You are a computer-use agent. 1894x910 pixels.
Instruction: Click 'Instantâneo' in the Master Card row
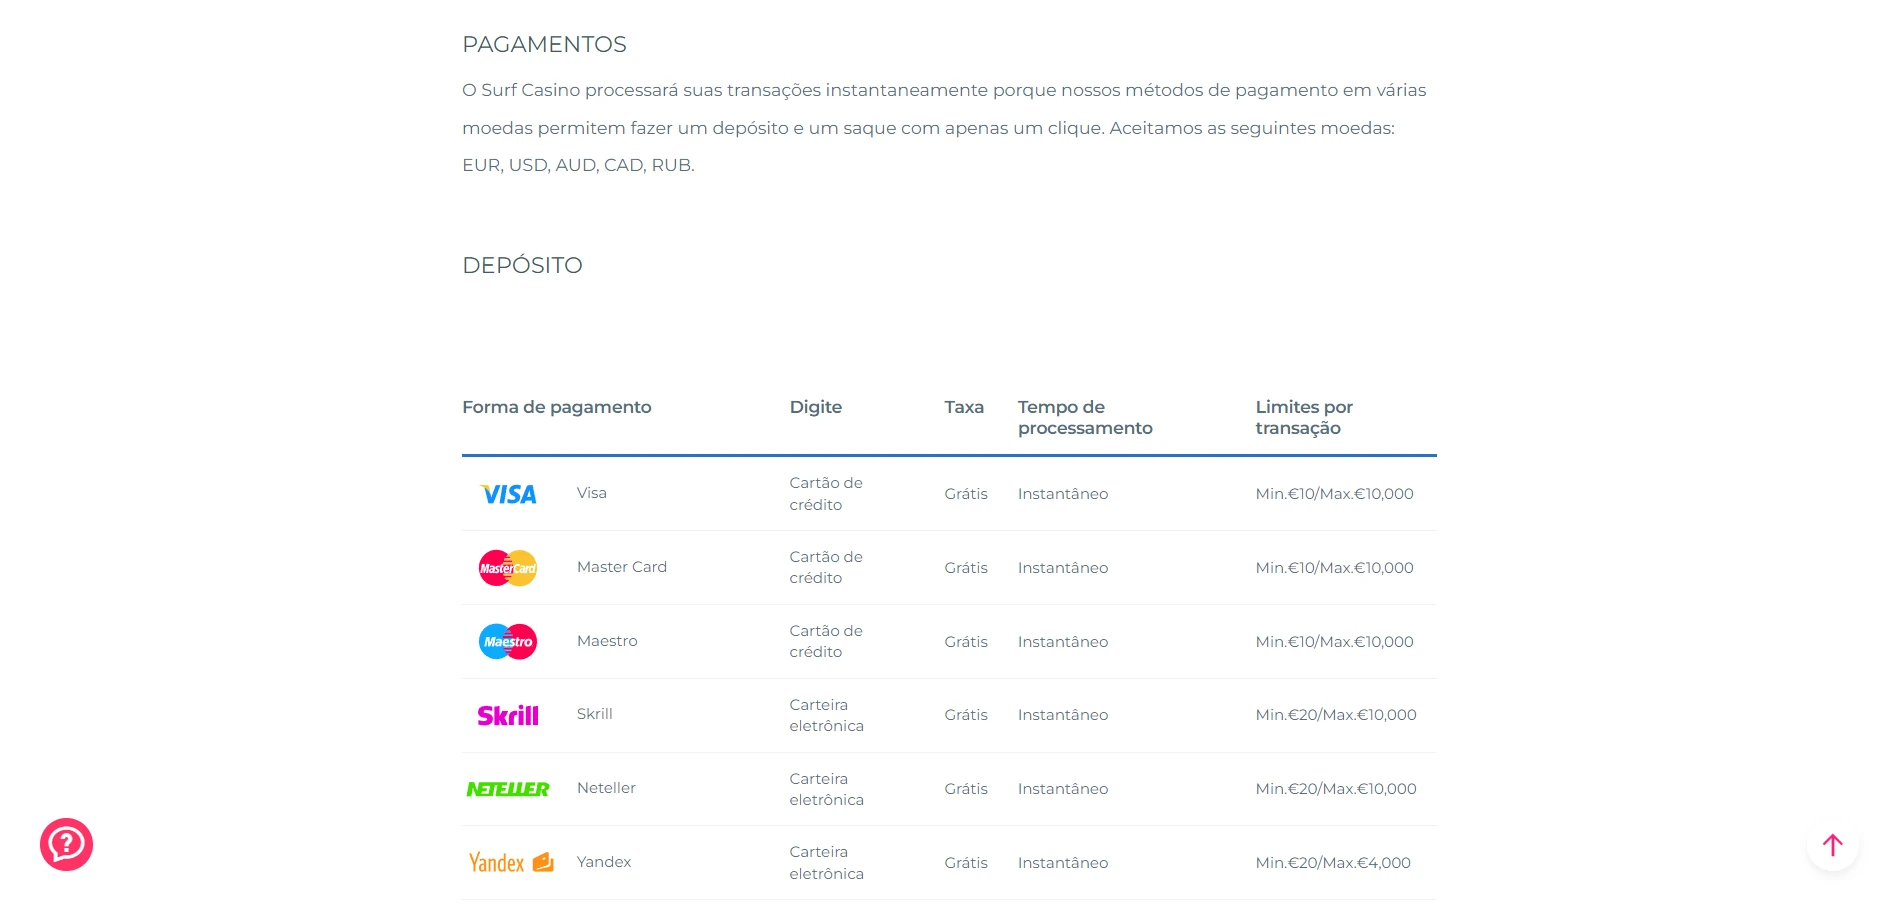point(1063,568)
